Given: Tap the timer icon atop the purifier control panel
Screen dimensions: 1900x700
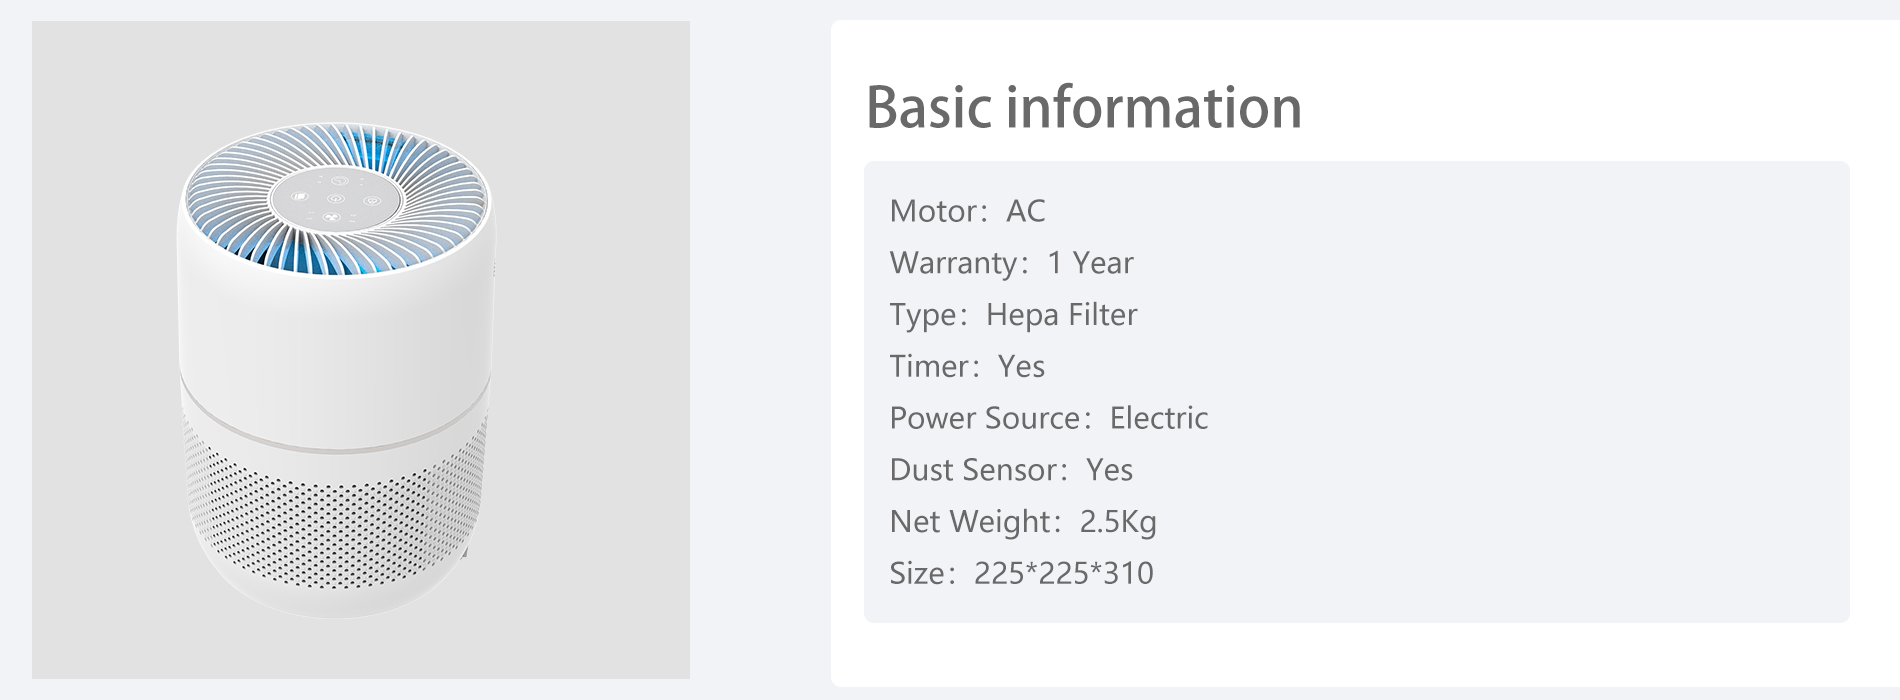Looking at the screenshot, I should 340,181.
